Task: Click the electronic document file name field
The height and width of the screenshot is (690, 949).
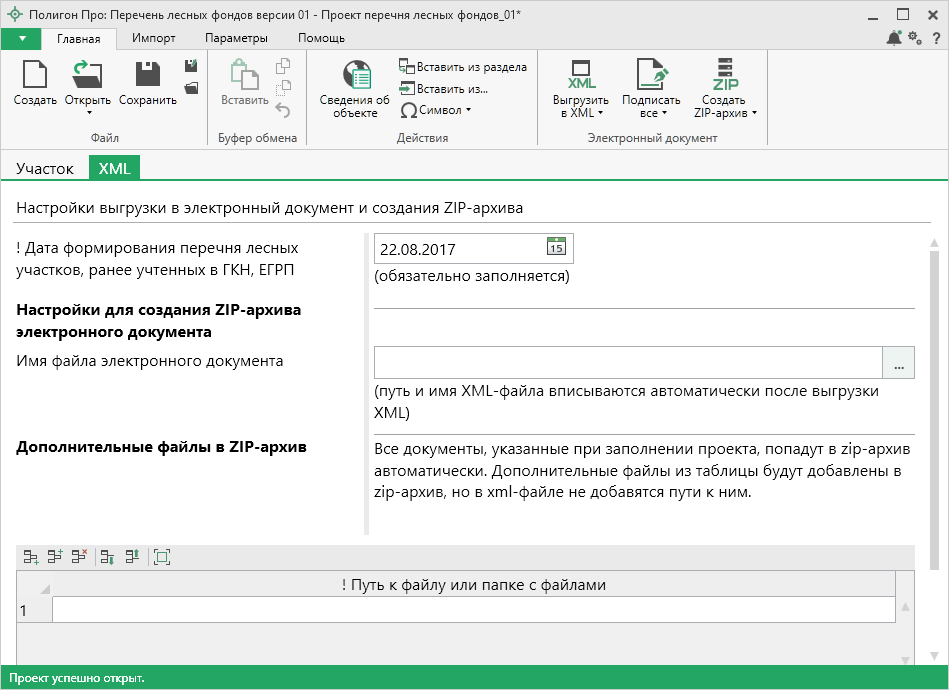Action: (x=628, y=362)
